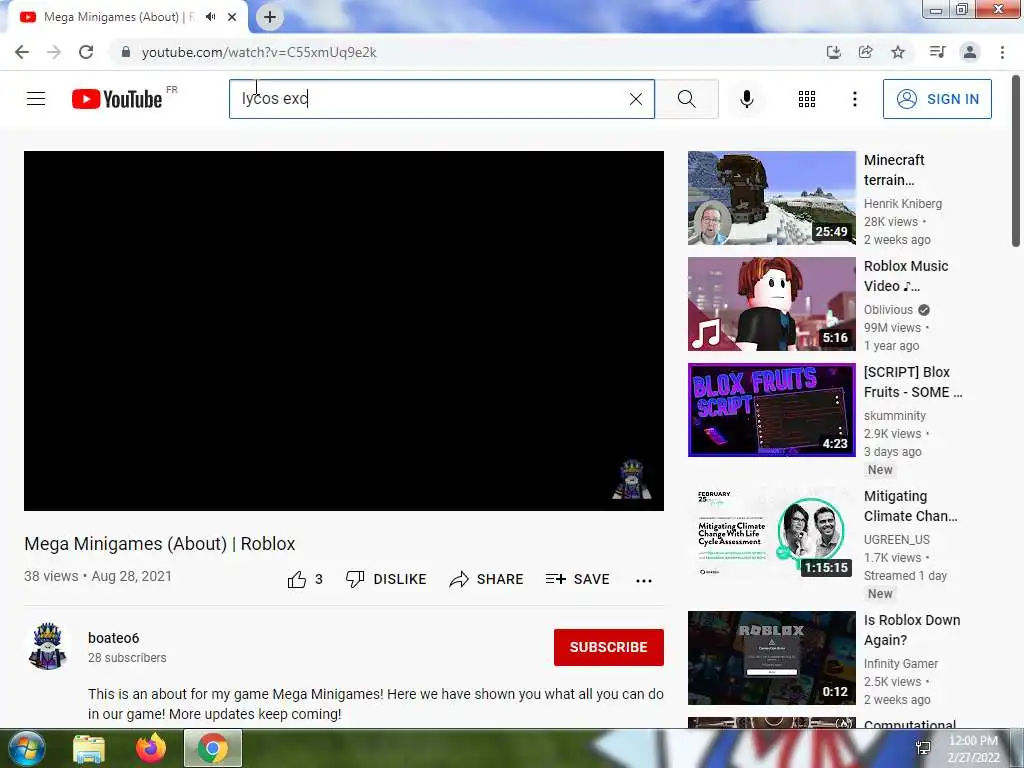1024x768 pixels.
Task: Click the install/download icon in address bar
Action: click(834, 52)
